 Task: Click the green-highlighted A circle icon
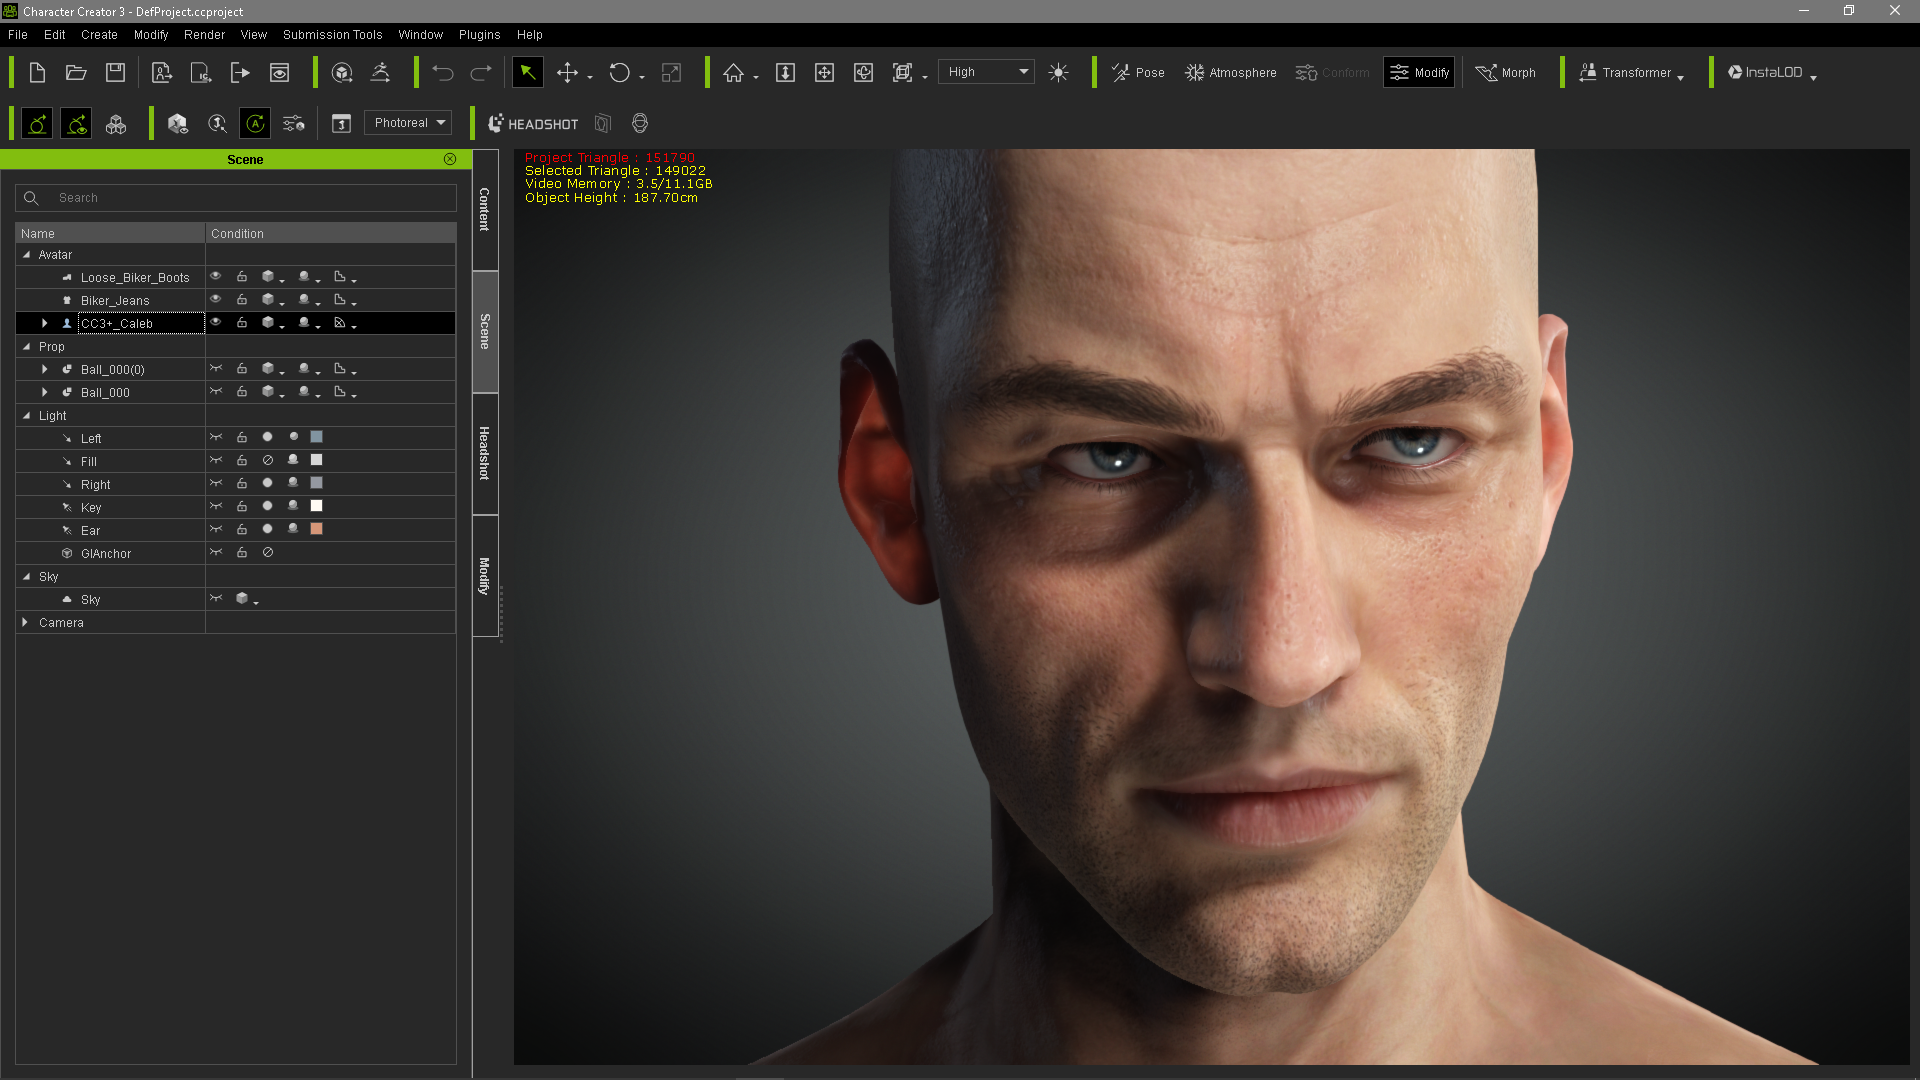point(255,123)
